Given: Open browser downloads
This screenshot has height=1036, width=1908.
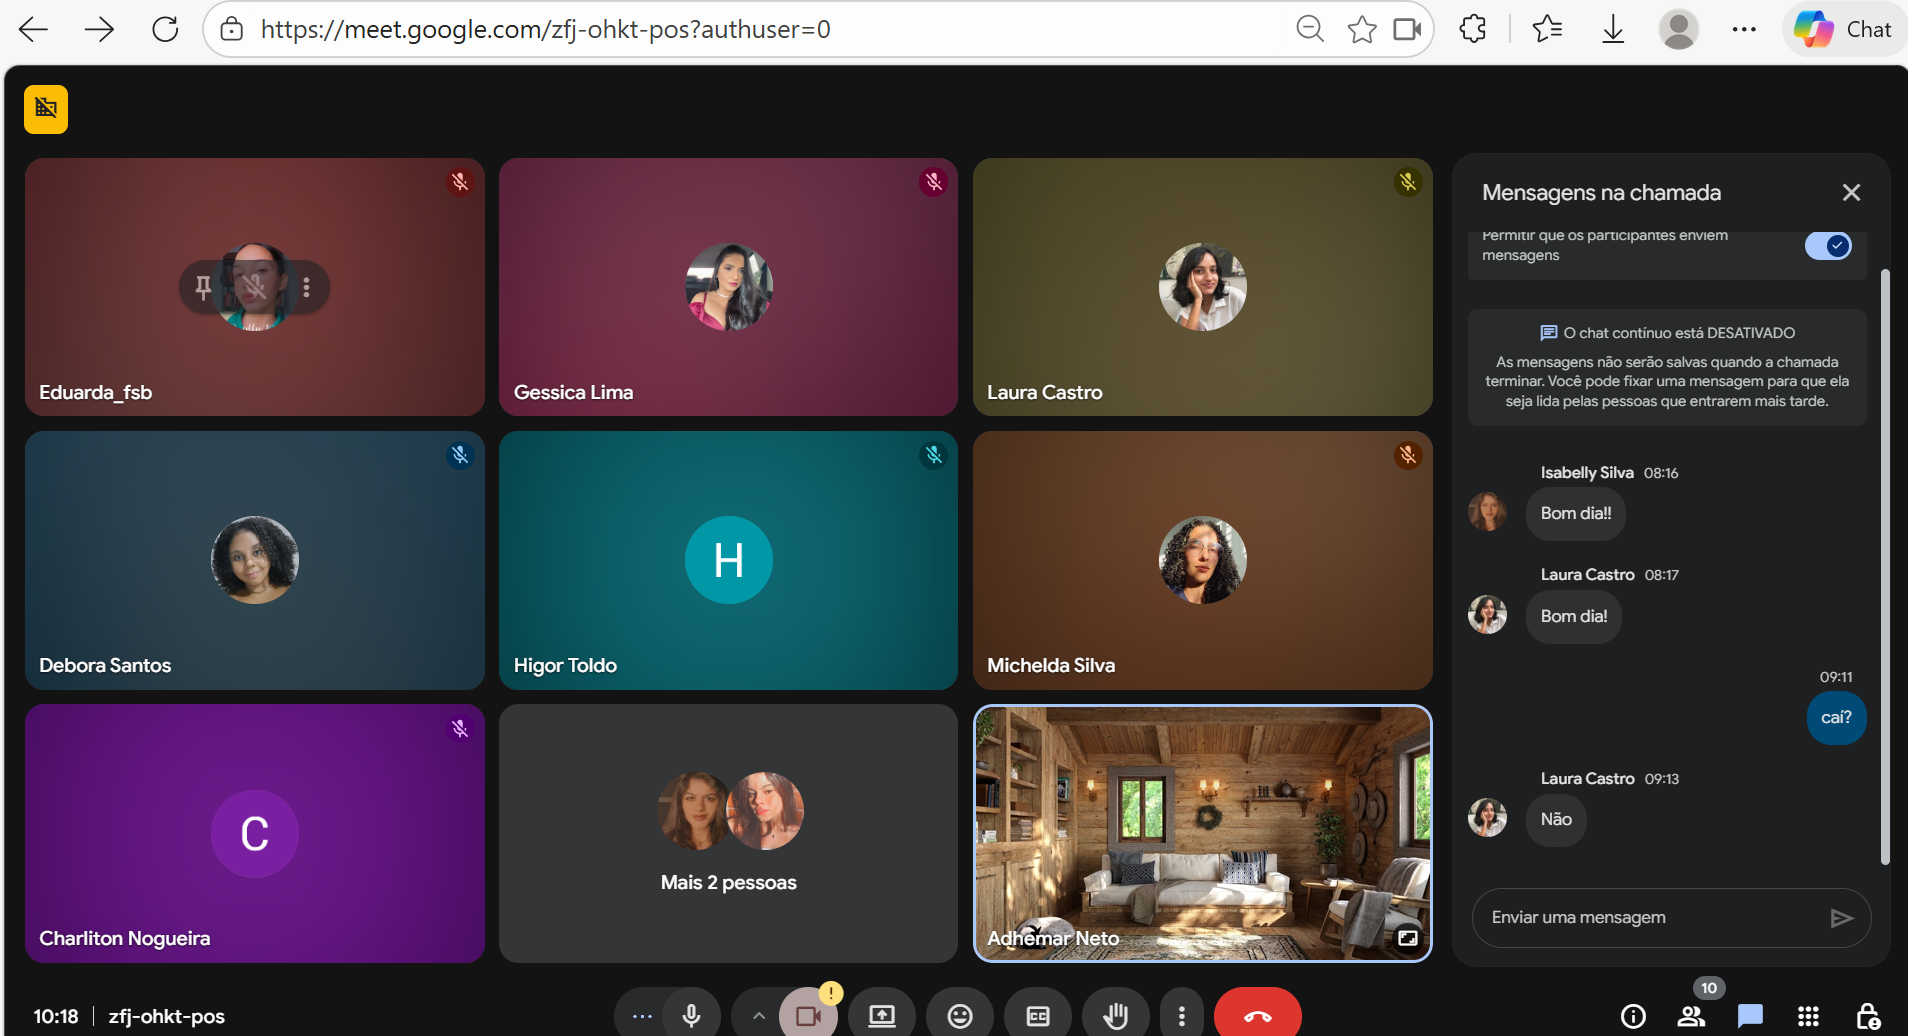Looking at the screenshot, I should (1613, 29).
